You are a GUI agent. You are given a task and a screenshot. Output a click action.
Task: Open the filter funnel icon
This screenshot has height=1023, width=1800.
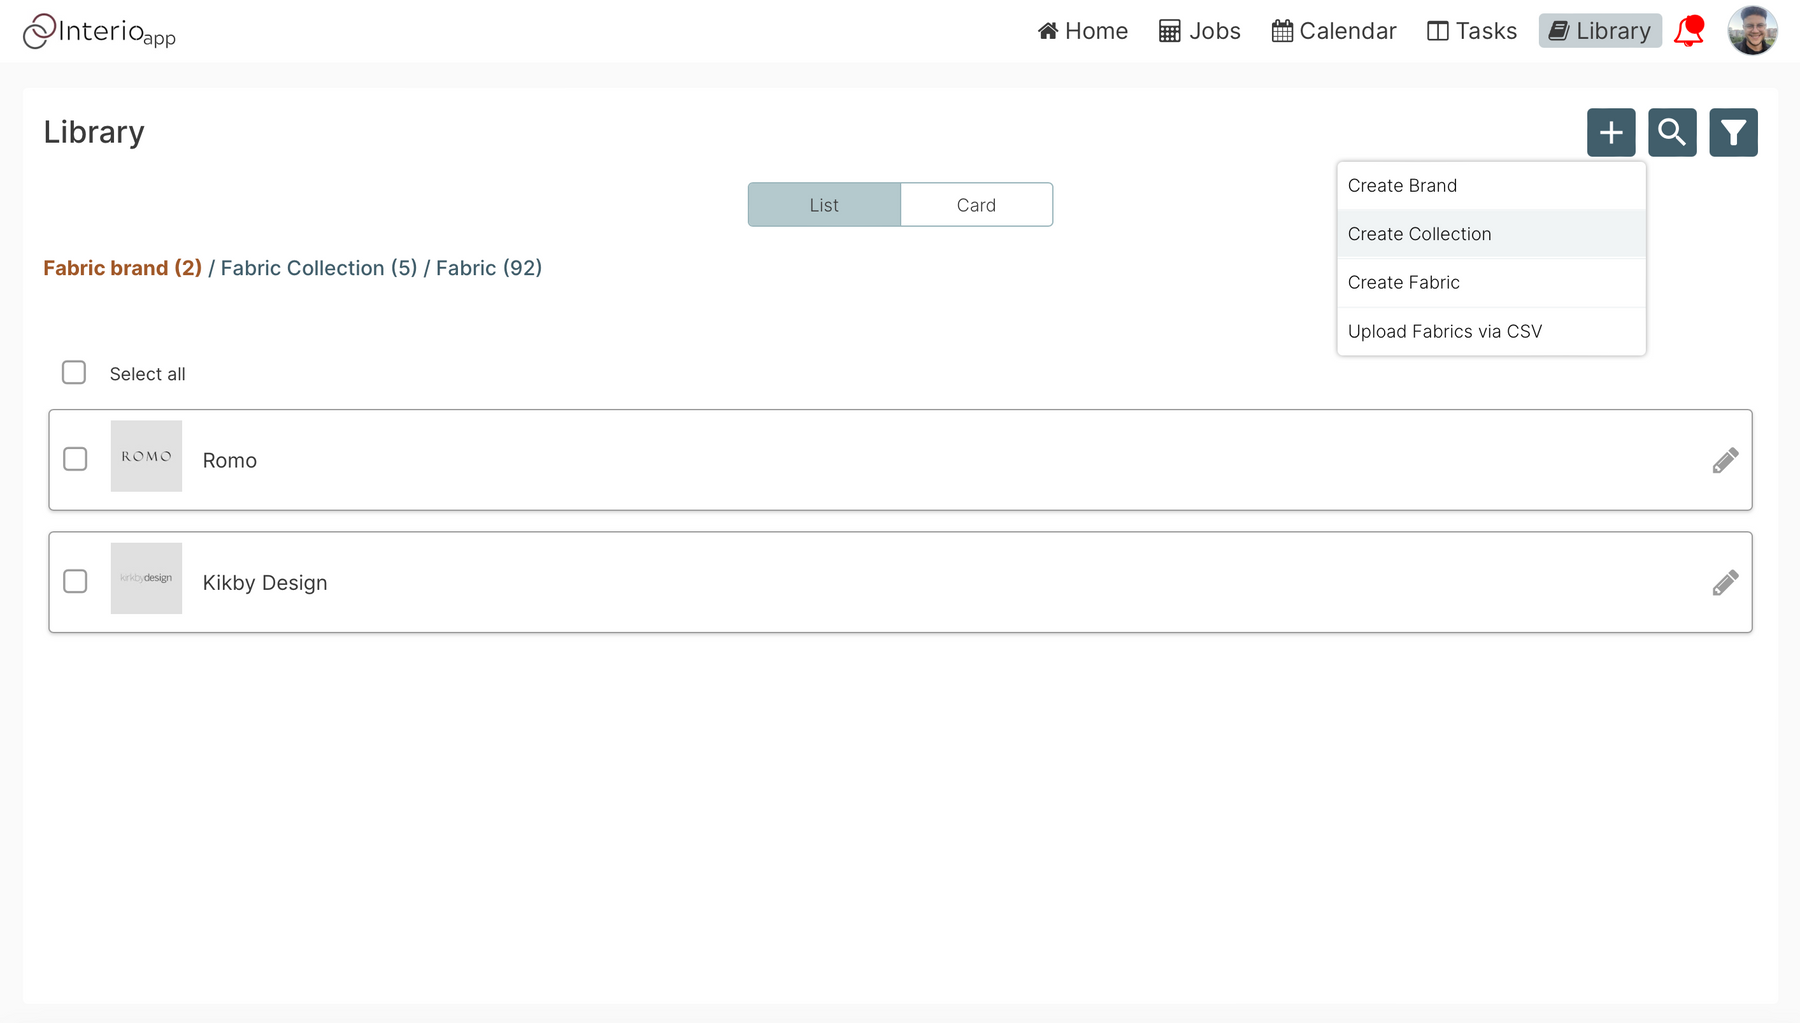(1733, 132)
